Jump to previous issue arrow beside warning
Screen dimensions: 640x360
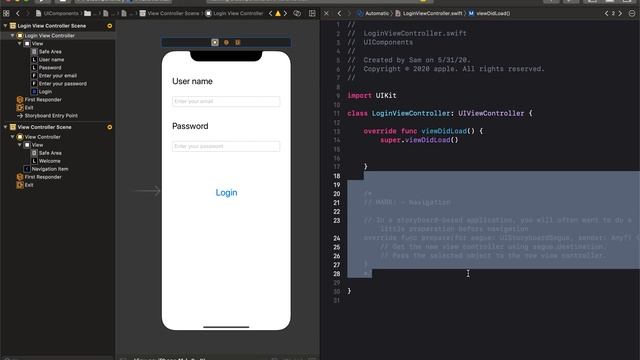270,13
